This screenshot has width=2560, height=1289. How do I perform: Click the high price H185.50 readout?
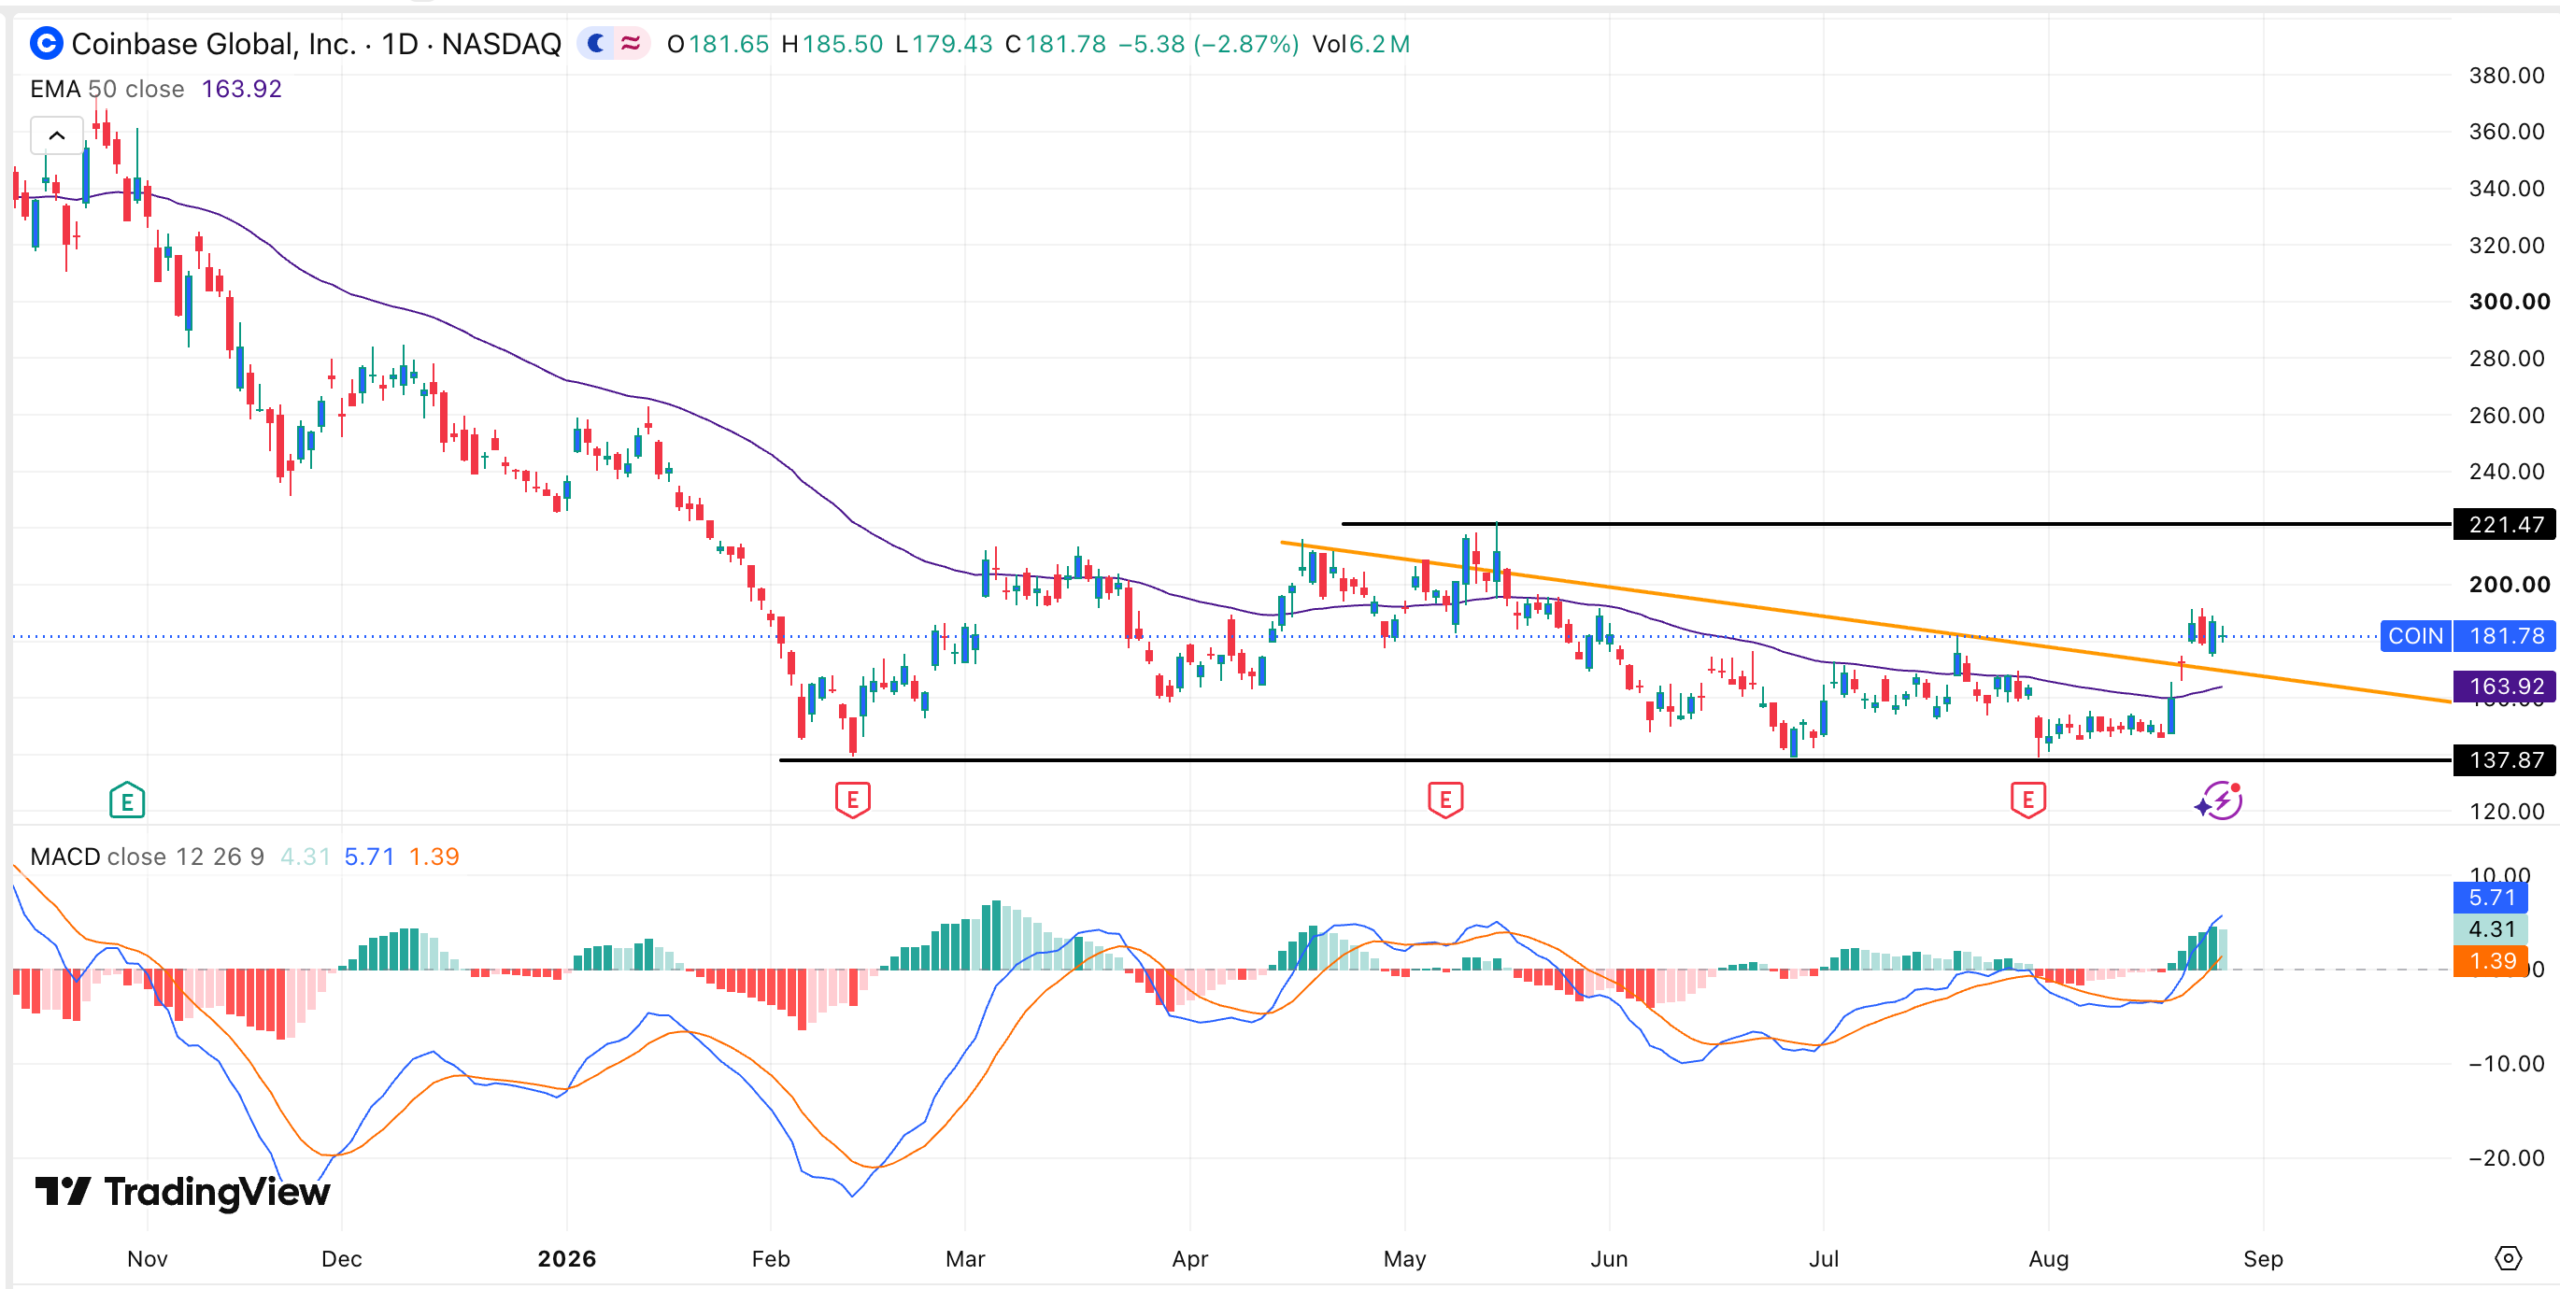(832, 44)
